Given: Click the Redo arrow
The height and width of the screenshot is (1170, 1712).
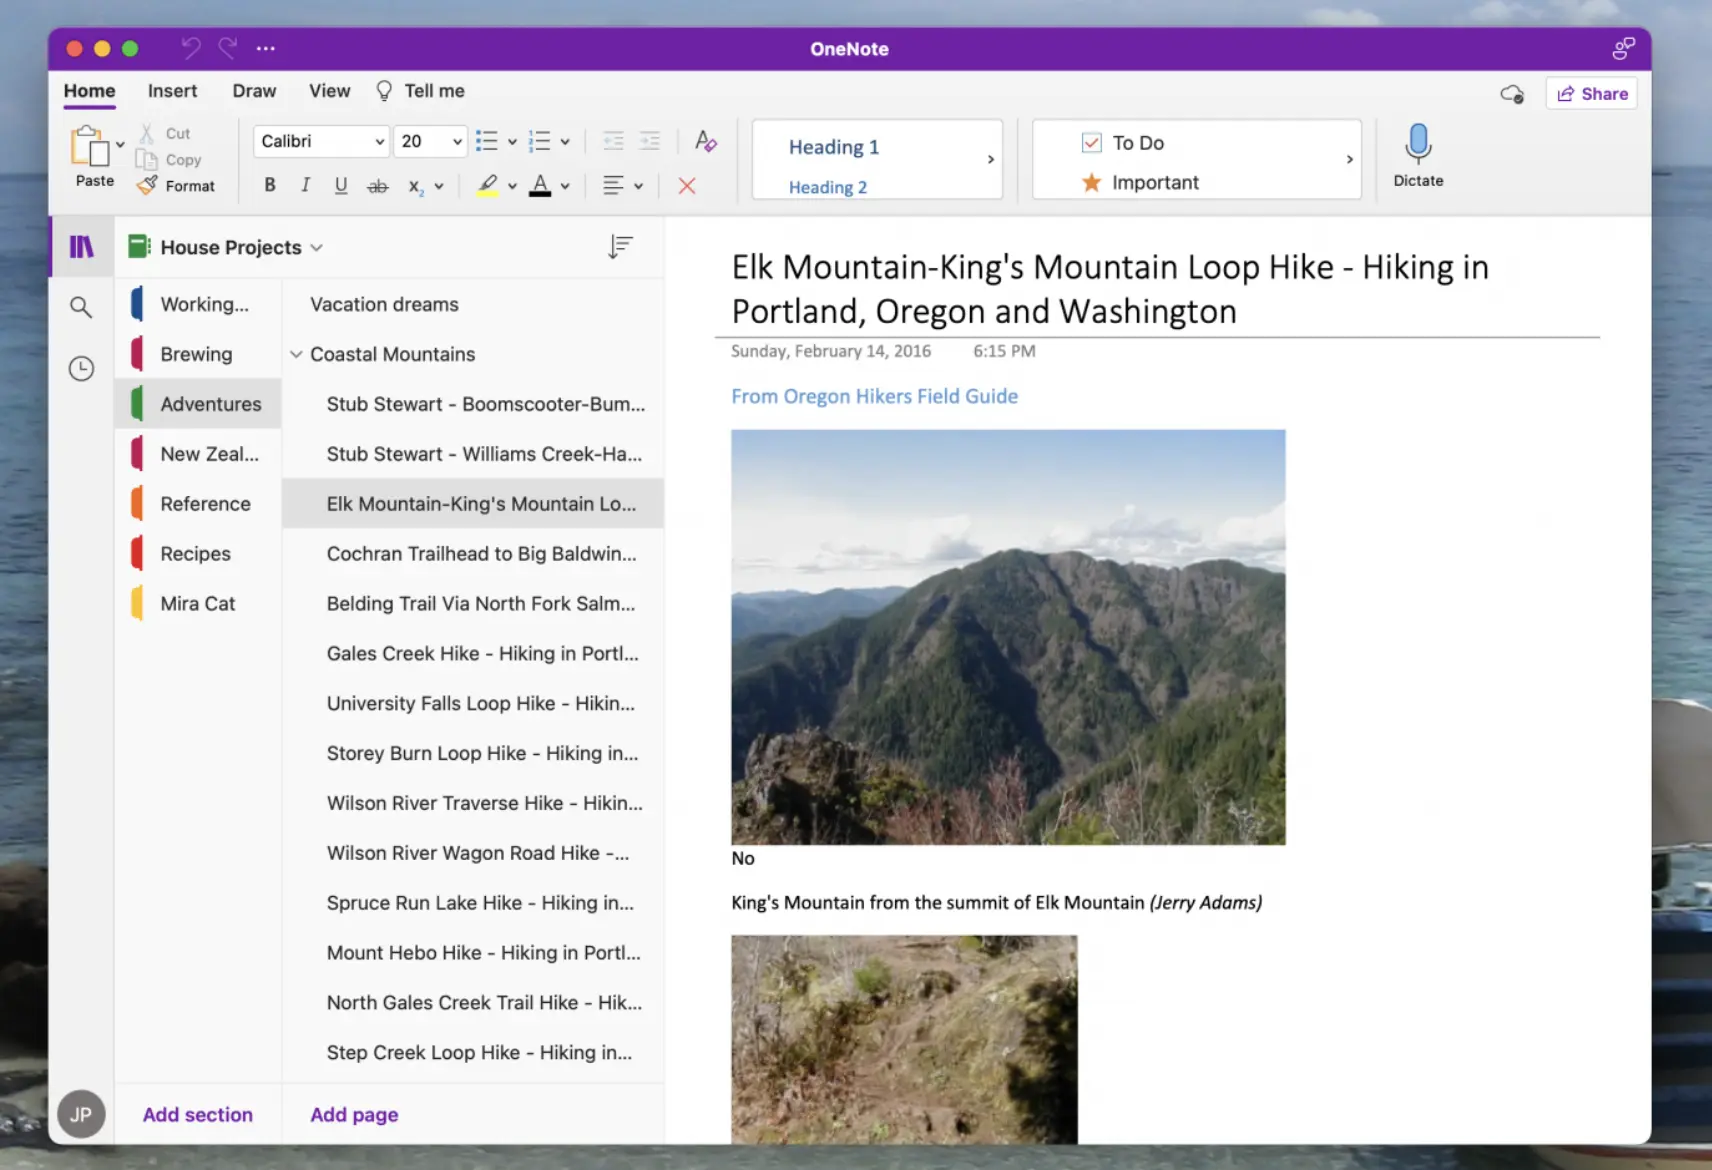Looking at the screenshot, I should (228, 47).
